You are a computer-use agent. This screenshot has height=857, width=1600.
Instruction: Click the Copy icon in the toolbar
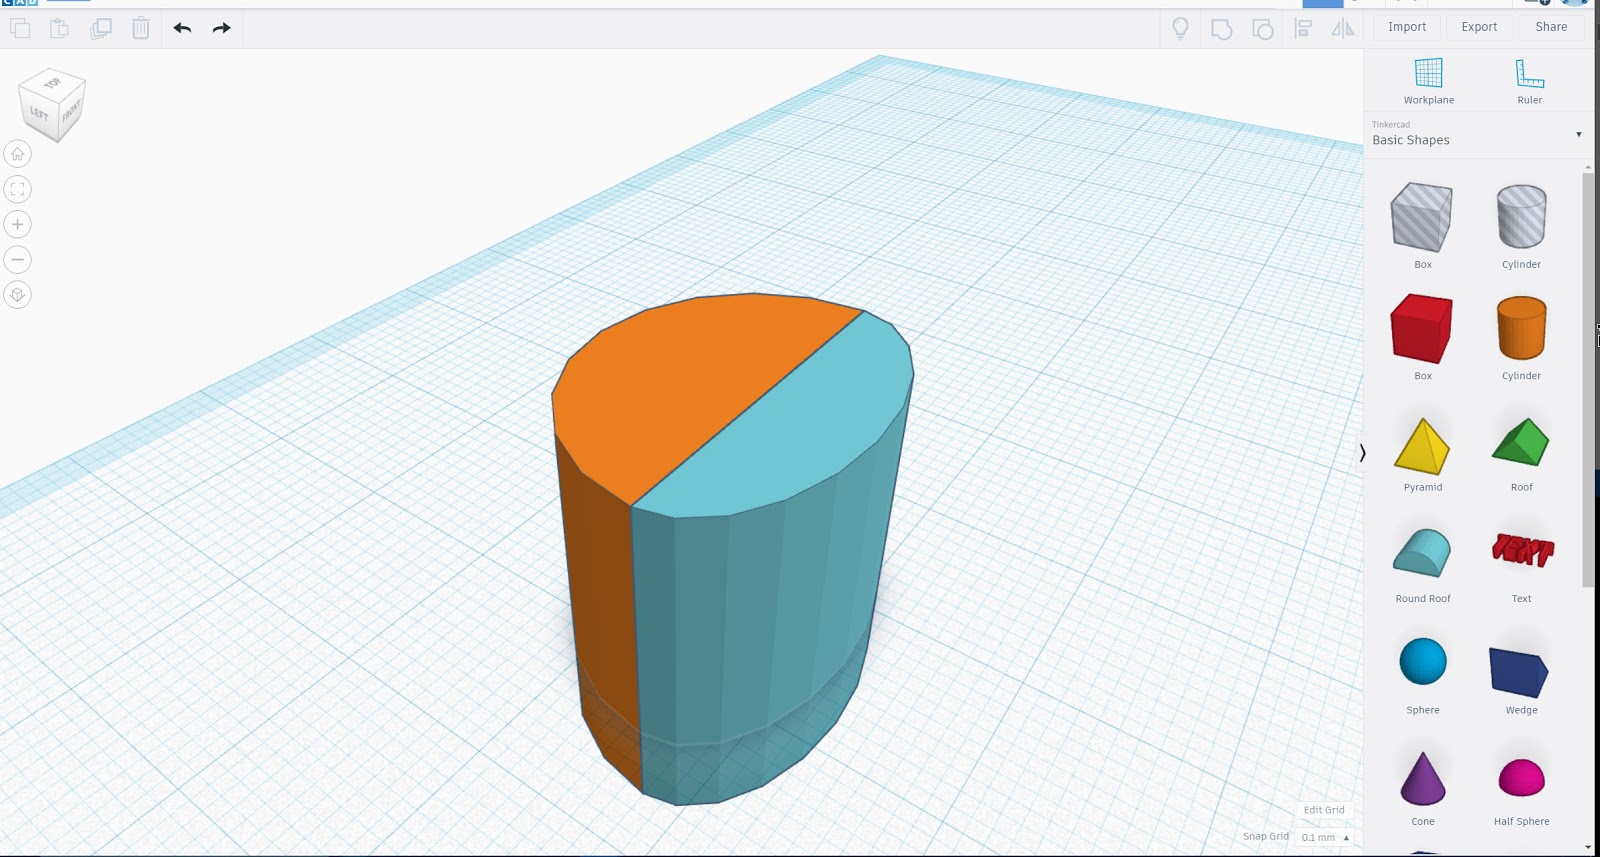[20, 28]
